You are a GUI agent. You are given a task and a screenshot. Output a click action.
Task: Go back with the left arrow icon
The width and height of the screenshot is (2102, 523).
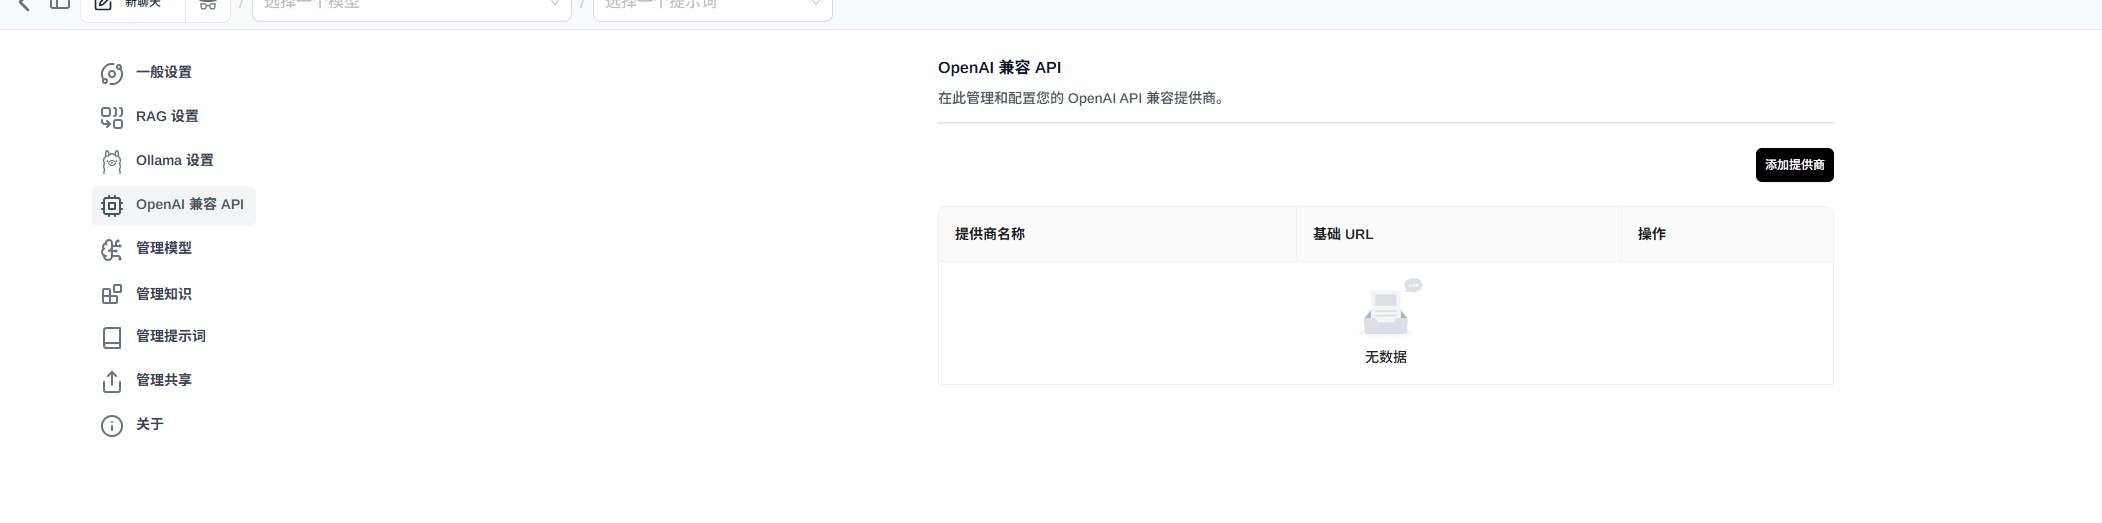tap(25, 5)
